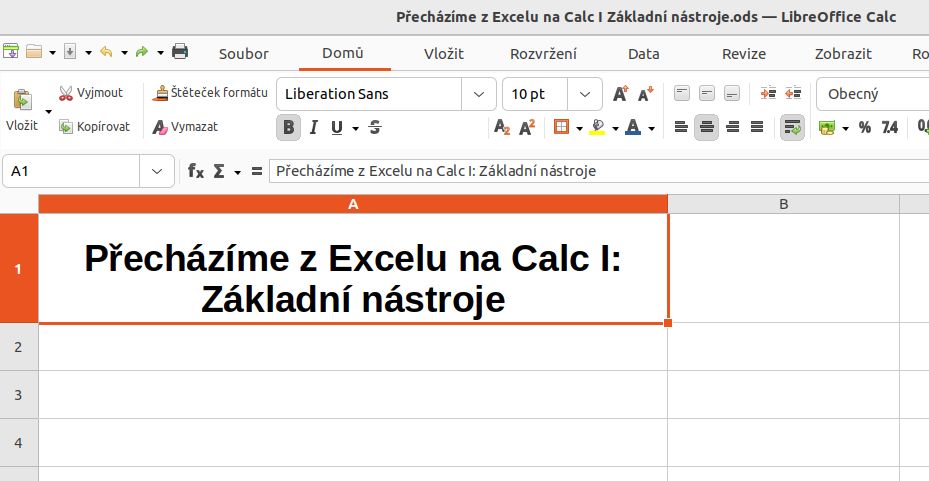Select row 2 header
The image size is (929, 481).
click(18, 347)
